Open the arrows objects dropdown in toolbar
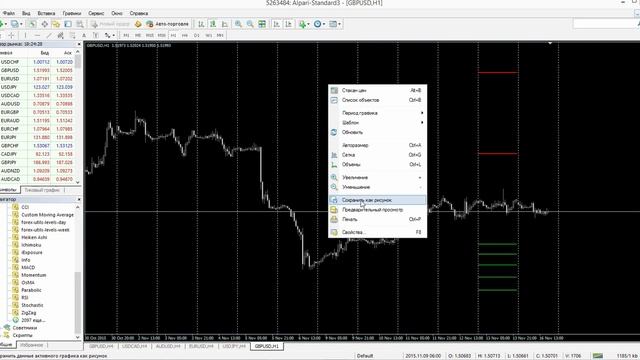 pos(109,36)
